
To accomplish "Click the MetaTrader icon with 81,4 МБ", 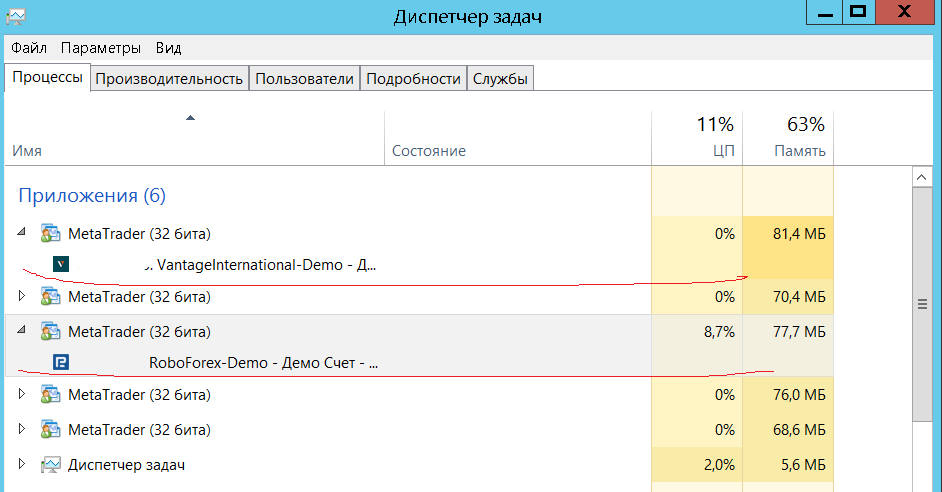I will click(50, 234).
